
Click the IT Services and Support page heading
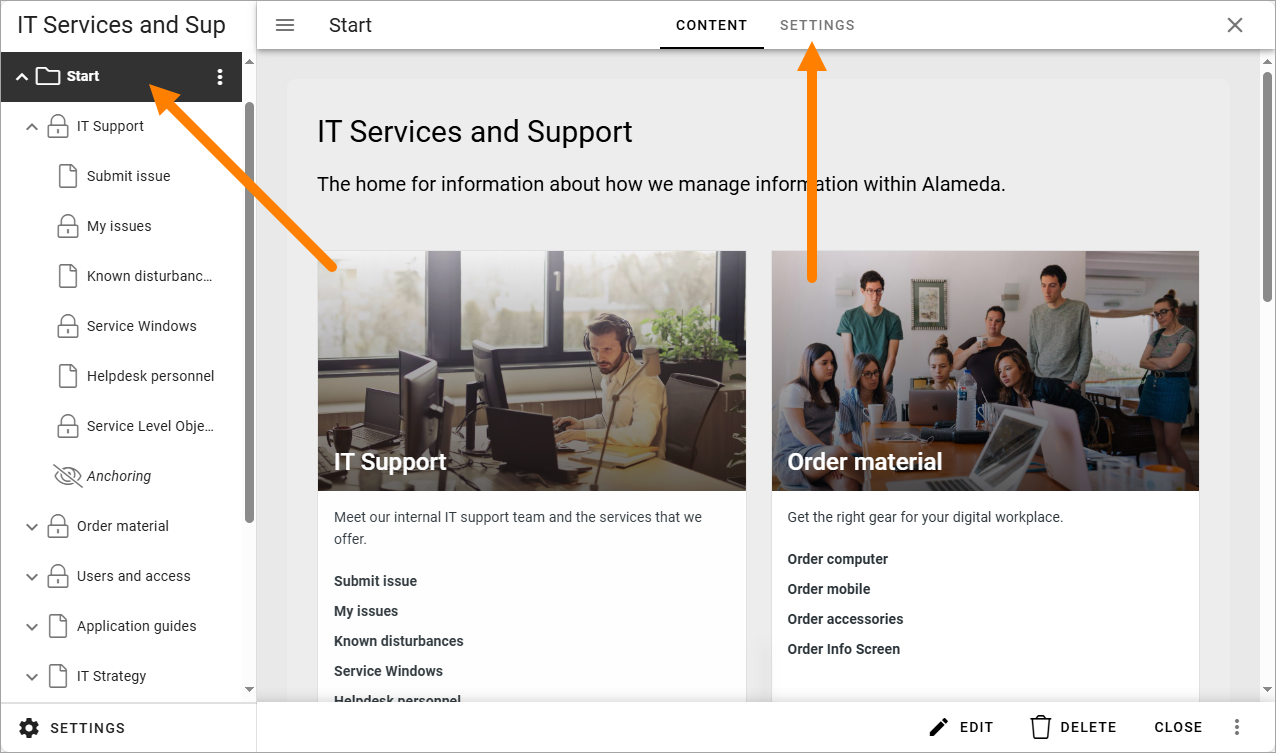point(475,132)
